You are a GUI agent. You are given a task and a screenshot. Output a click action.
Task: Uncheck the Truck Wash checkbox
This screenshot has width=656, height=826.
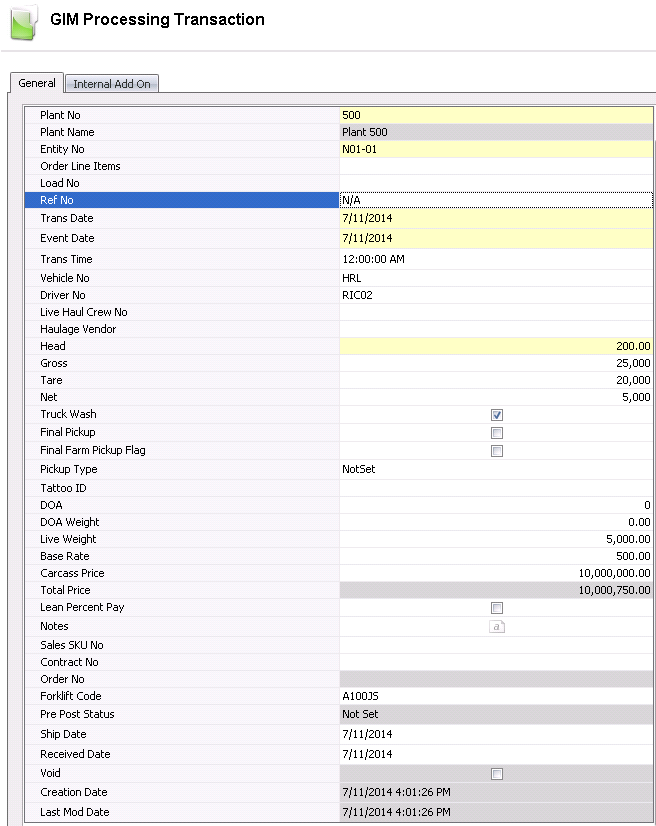[497, 415]
